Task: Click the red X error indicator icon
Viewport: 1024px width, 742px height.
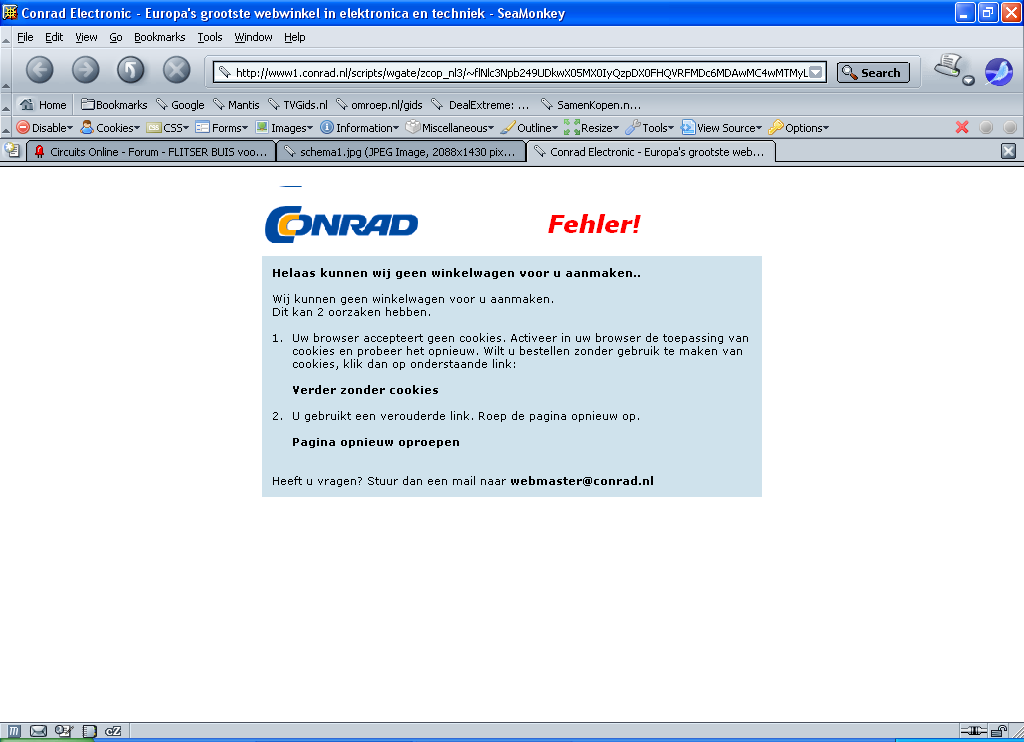Action: (962, 127)
